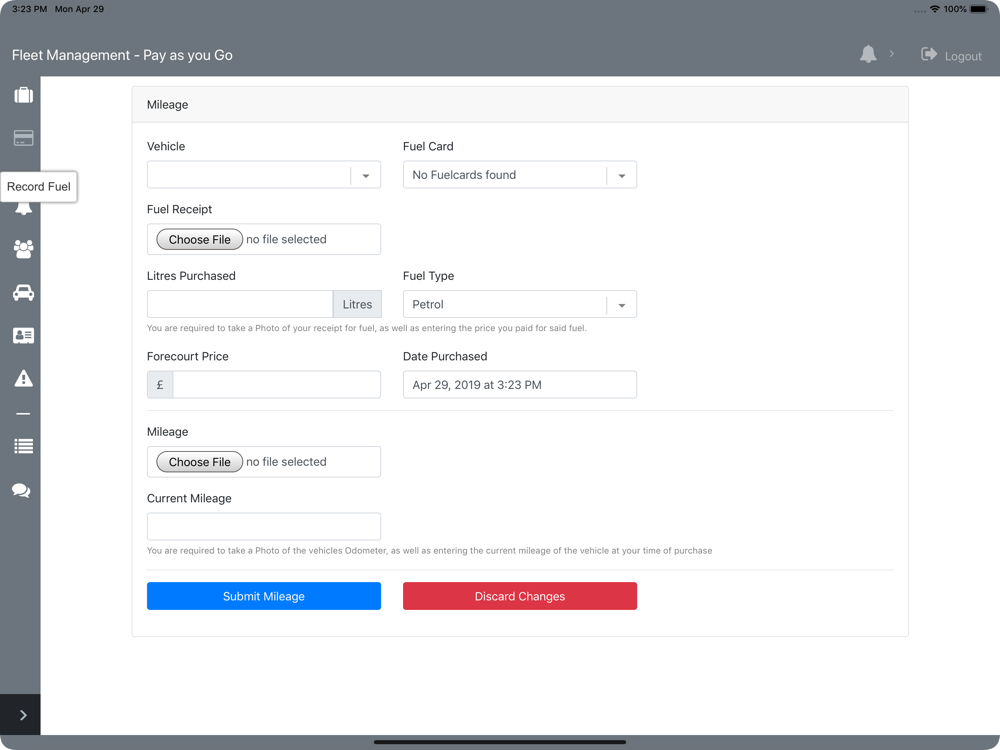Select the users group icon in sidebar
This screenshot has height=750, width=1000.
click(x=23, y=249)
